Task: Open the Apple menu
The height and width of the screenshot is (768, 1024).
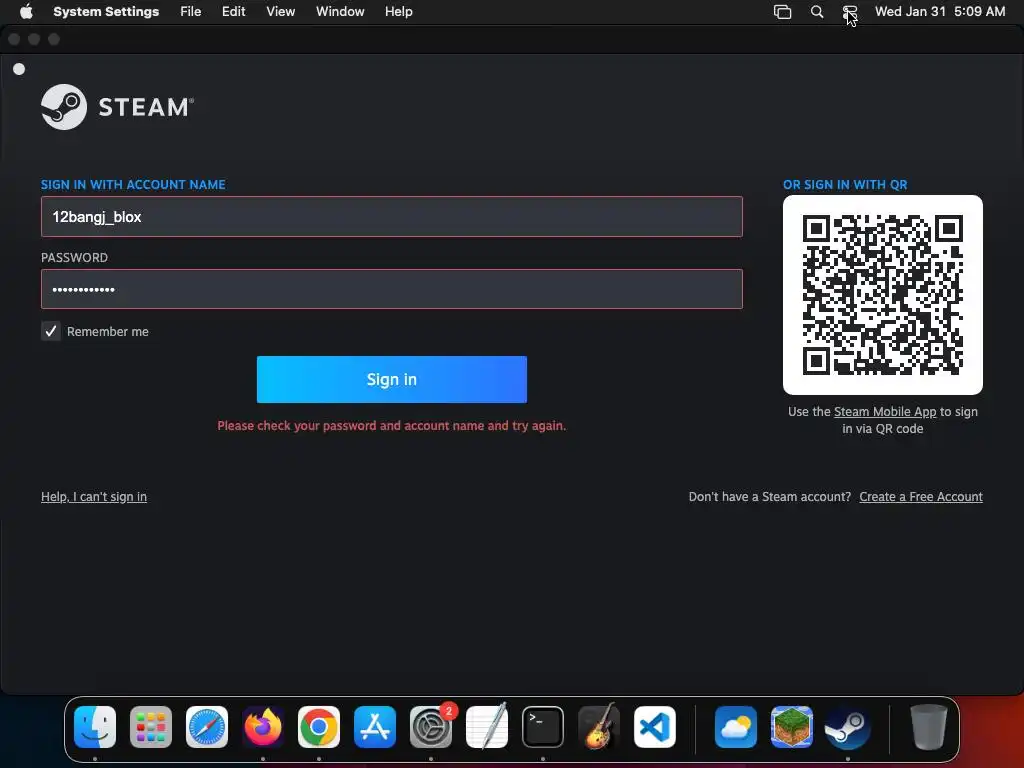Action: (x=26, y=11)
